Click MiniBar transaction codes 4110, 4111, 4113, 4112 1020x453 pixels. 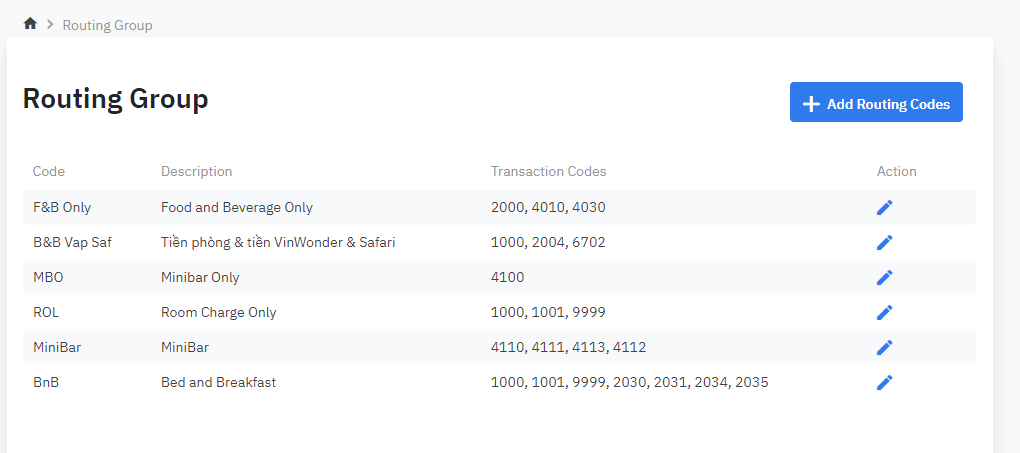tap(568, 347)
